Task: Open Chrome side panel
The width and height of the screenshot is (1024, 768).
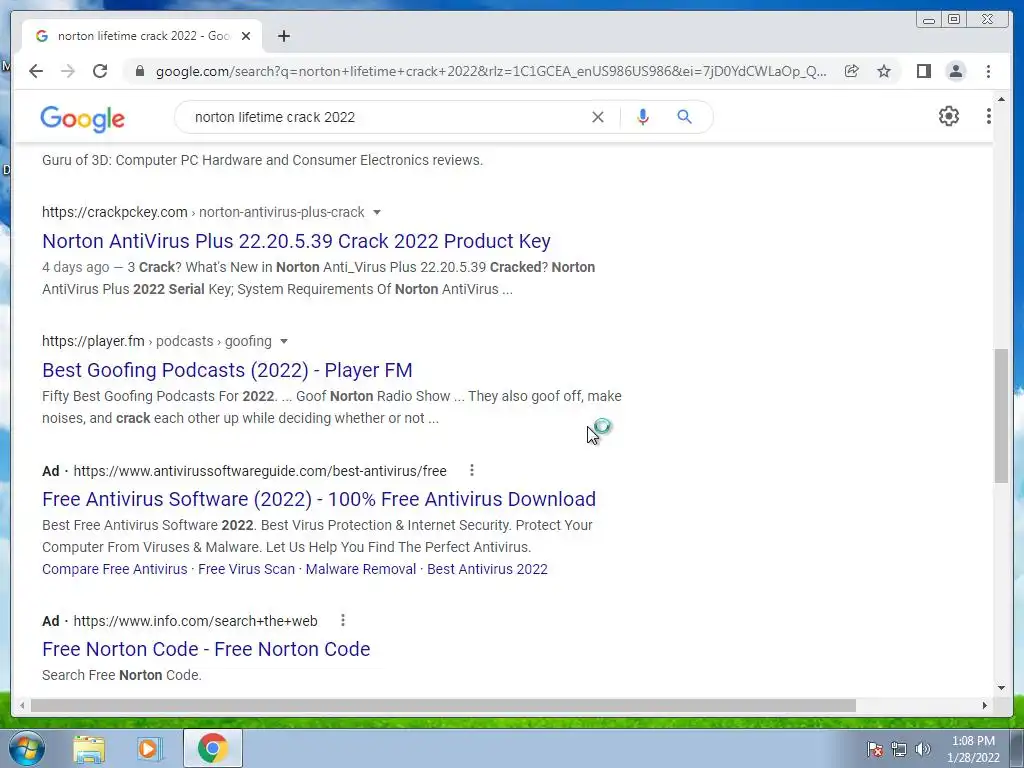Action: (923, 71)
